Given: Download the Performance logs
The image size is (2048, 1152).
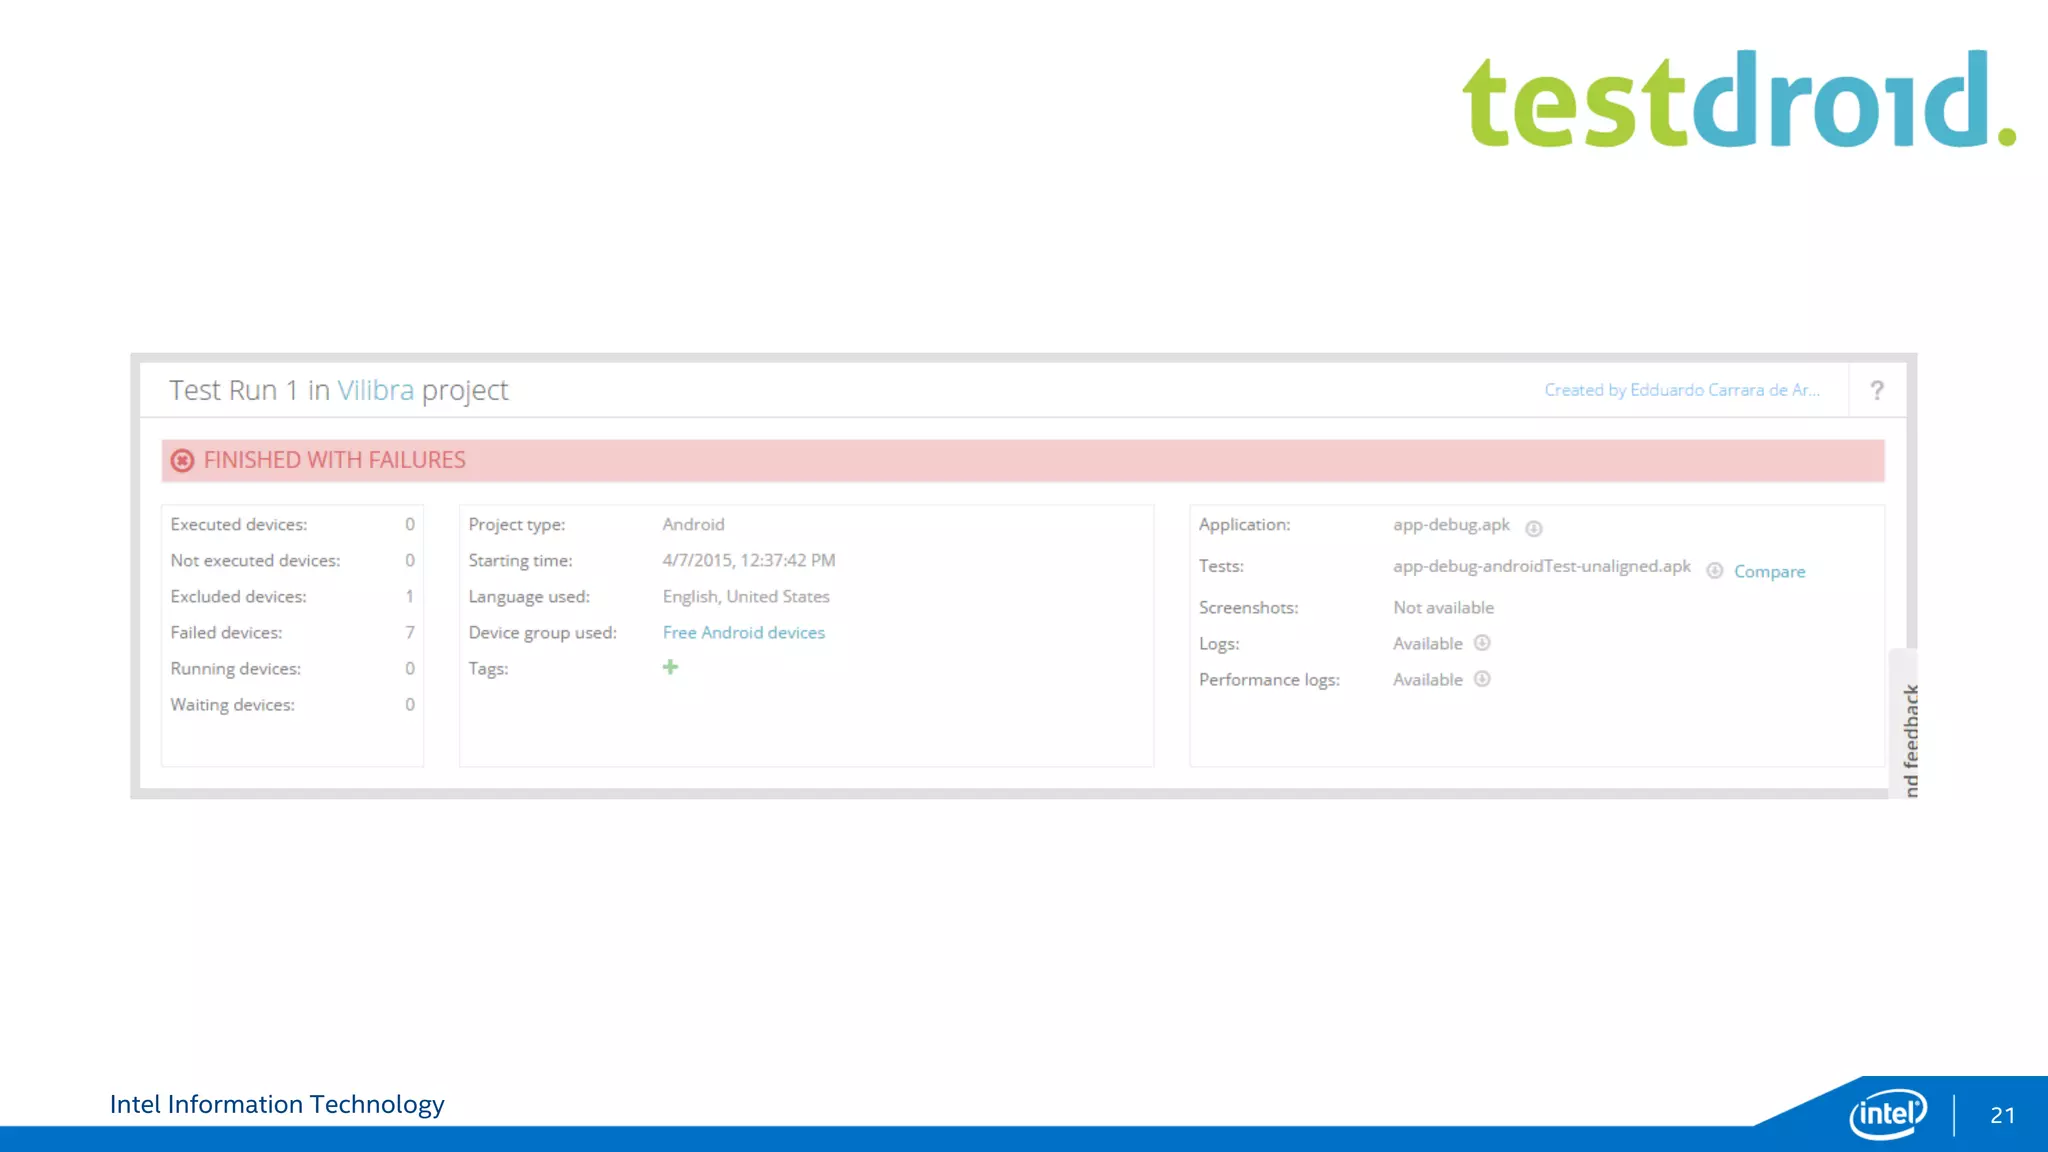Looking at the screenshot, I should 1482,679.
